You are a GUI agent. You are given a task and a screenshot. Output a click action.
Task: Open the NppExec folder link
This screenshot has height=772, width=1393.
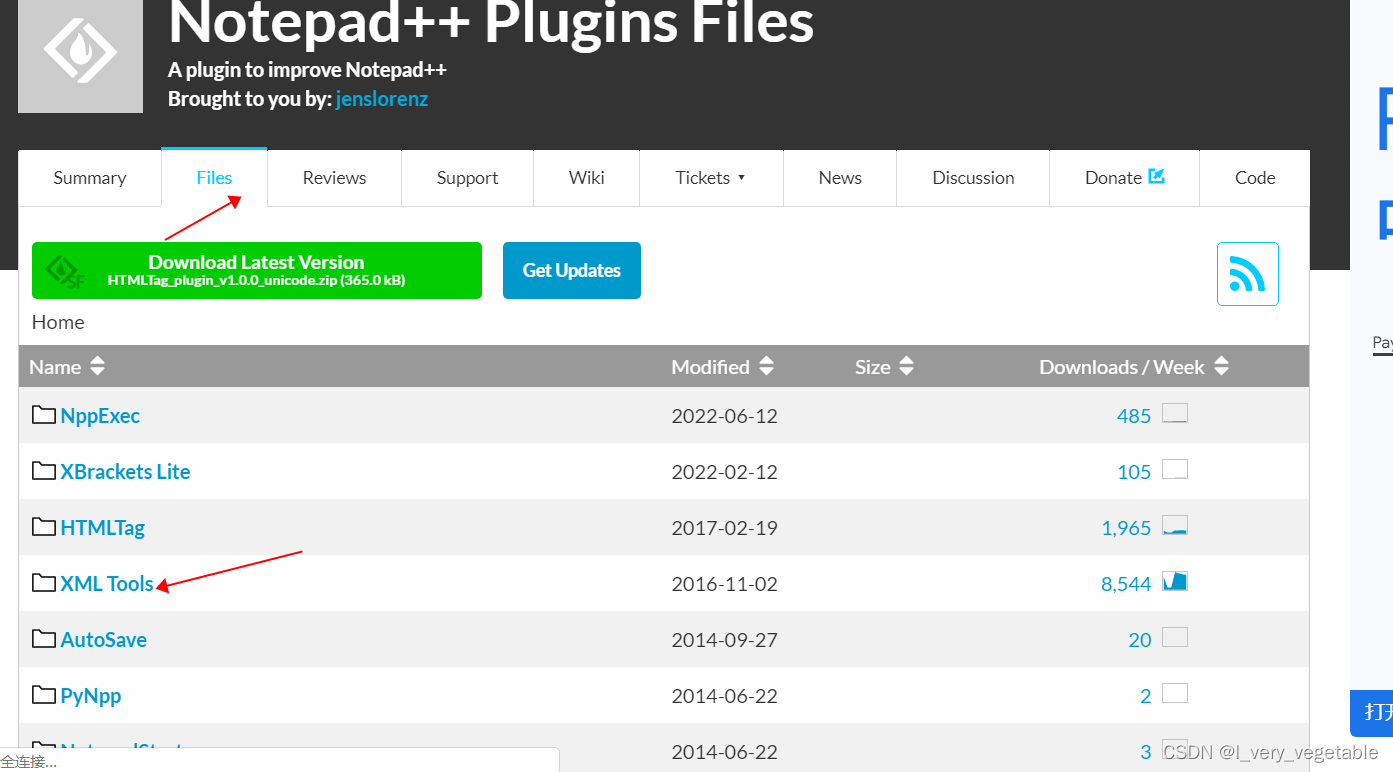coord(100,416)
